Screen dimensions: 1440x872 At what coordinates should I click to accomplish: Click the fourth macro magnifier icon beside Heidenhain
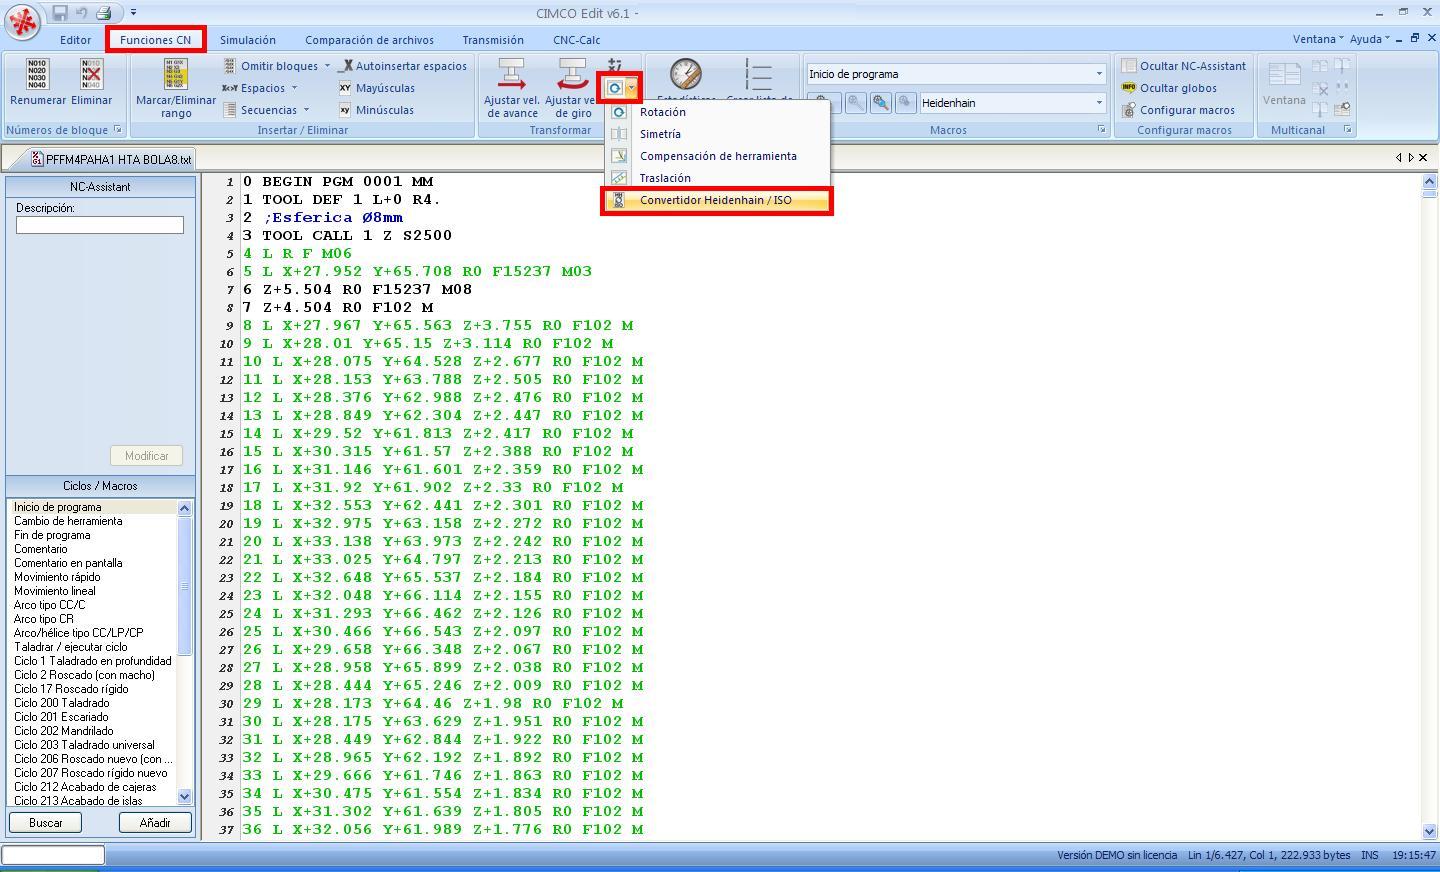pos(905,103)
